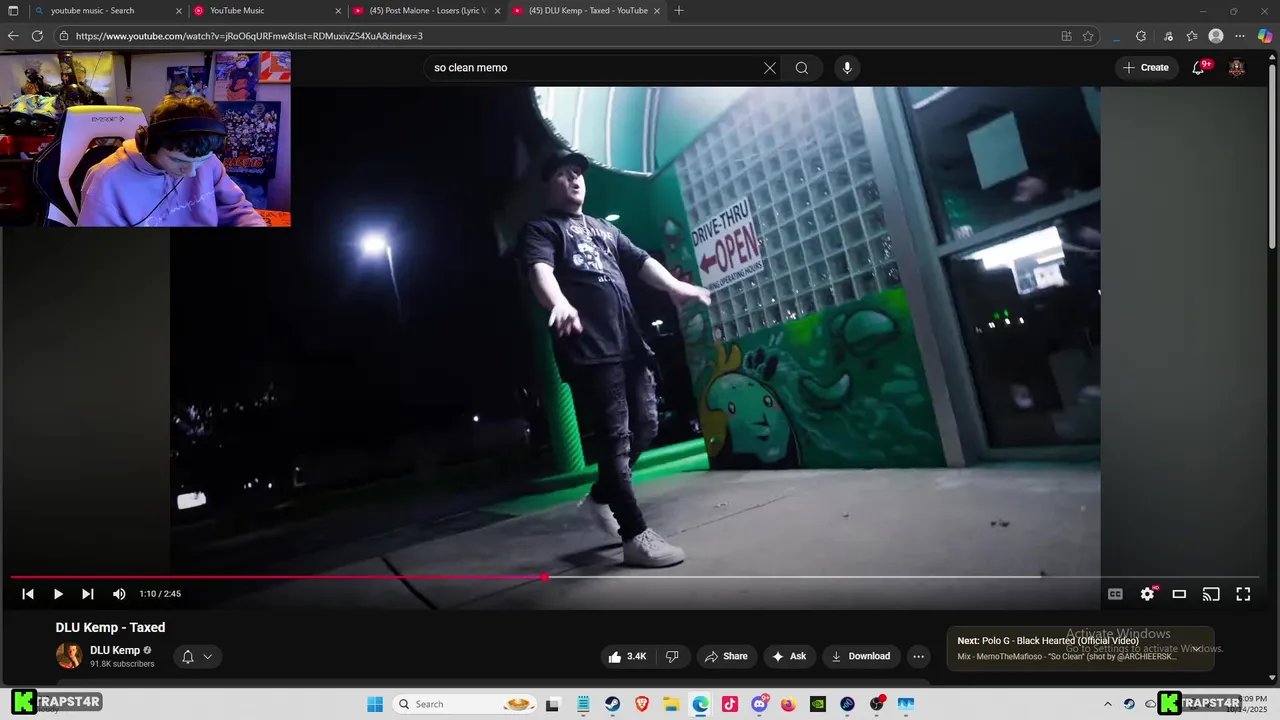The width and height of the screenshot is (1280, 720).
Task: Add this page to favorites star
Action: tap(1088, 36)
